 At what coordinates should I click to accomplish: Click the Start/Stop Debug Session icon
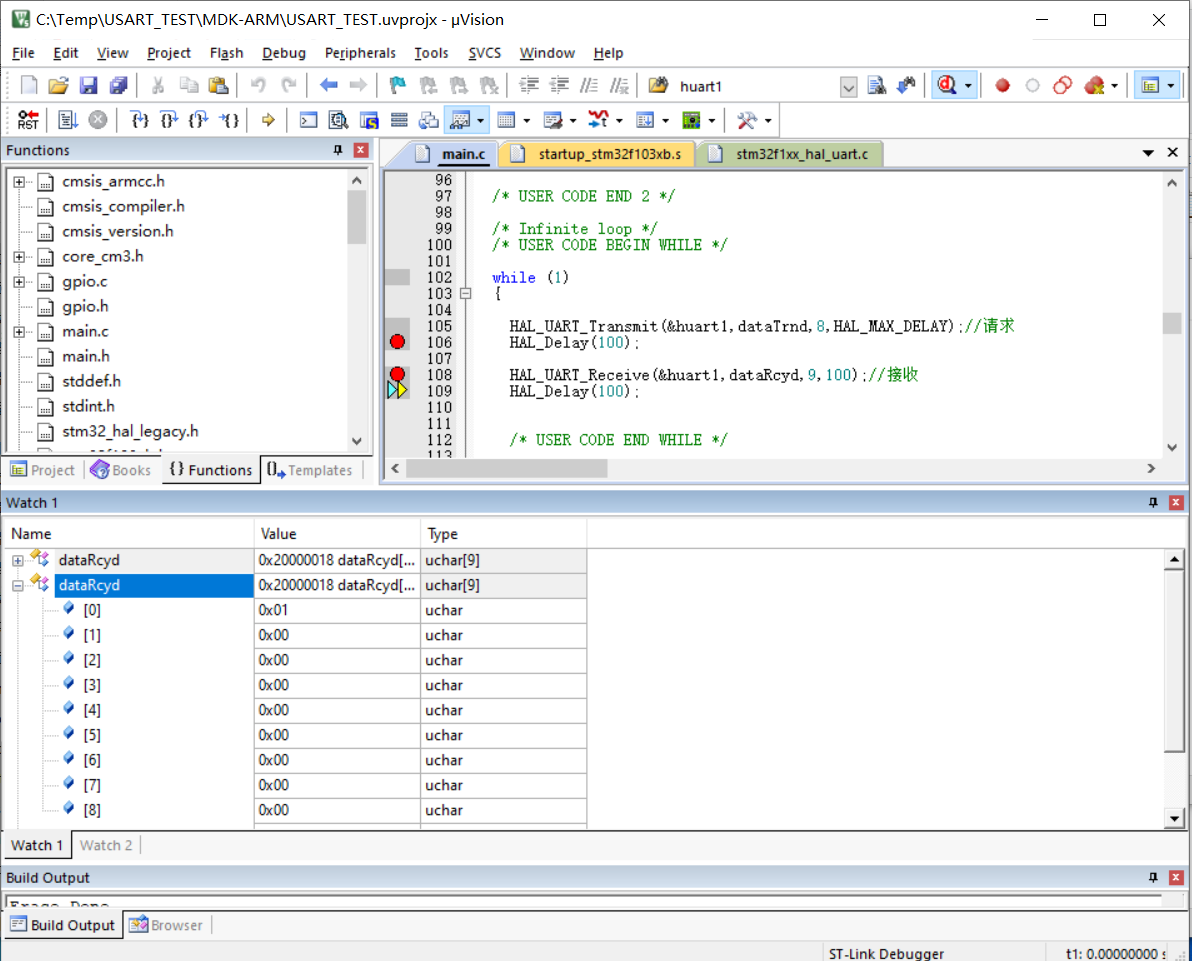pyautogui.click(x=946, y=85)
